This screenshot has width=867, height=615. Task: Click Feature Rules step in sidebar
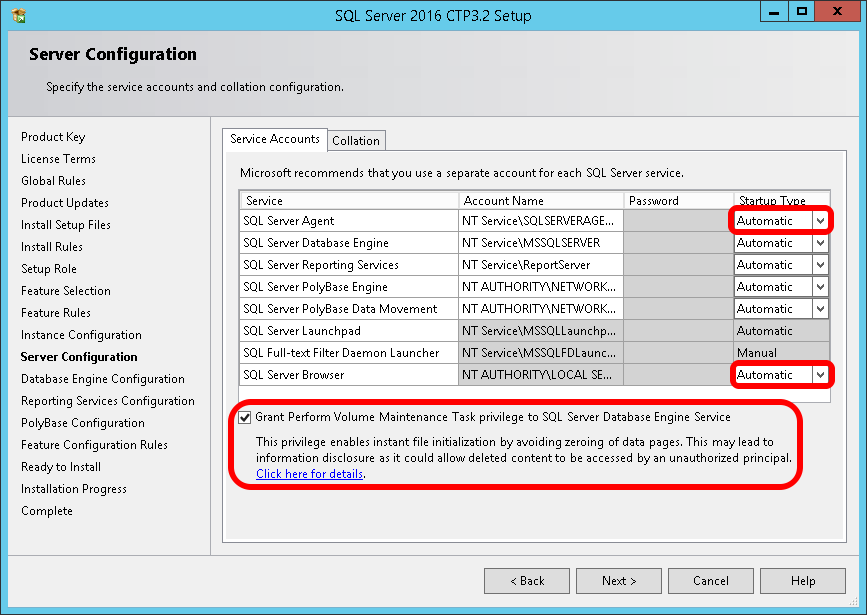pyautogui.click(x=56, y=313)
